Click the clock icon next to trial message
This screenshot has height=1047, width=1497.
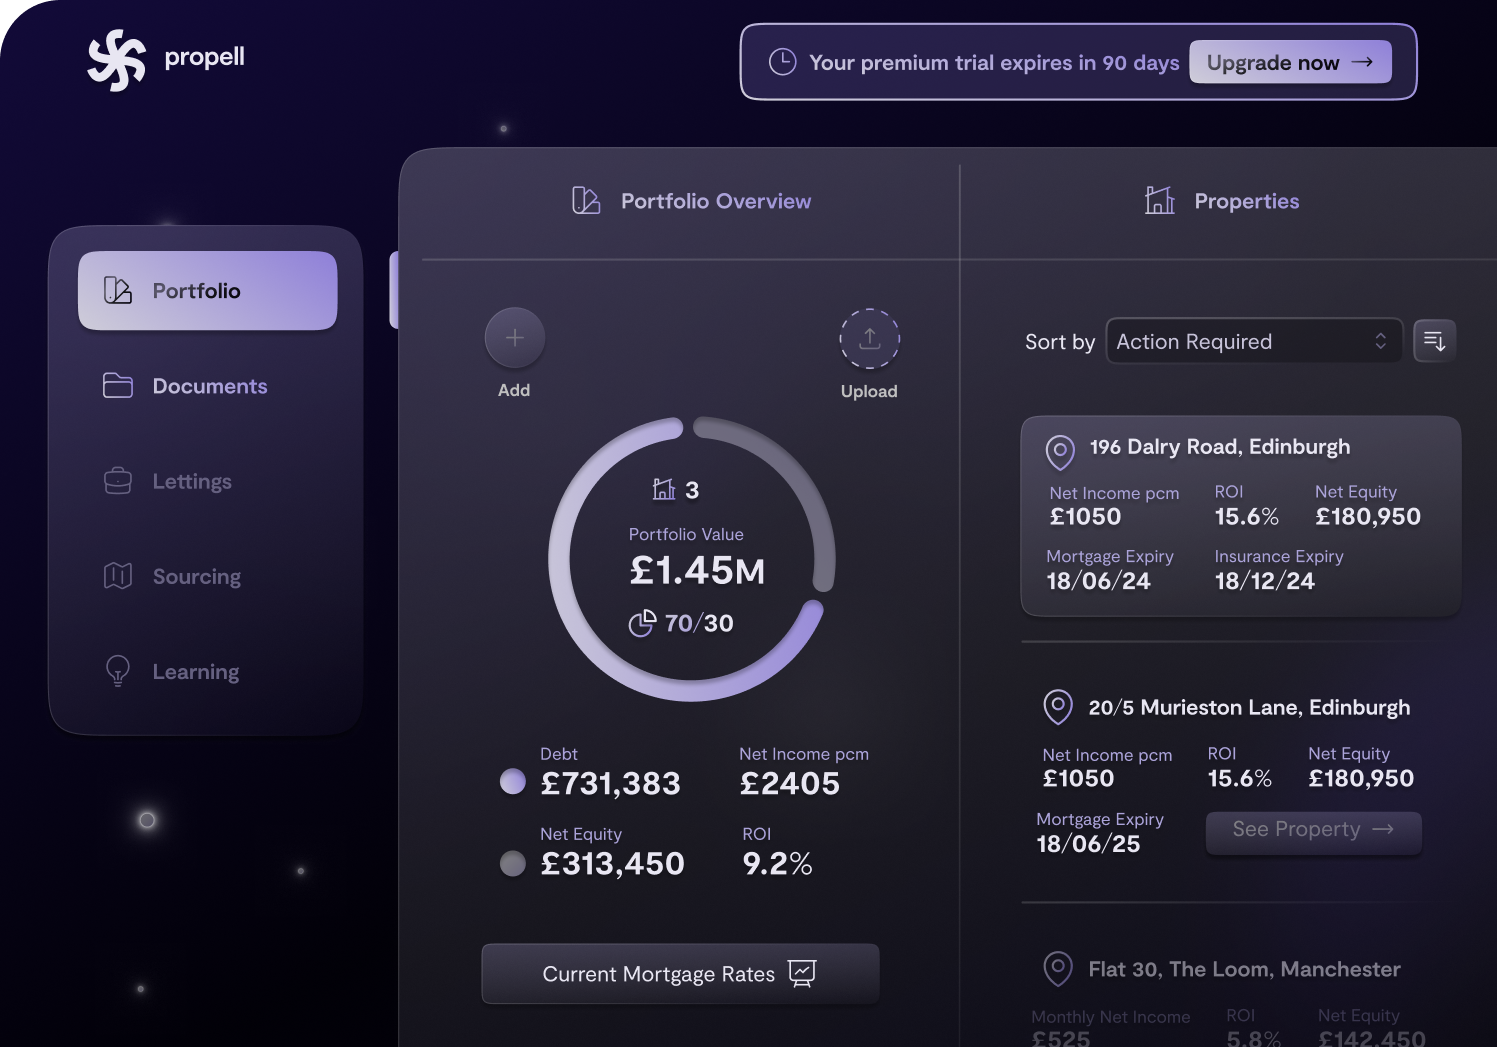click(x=784, y=61)
